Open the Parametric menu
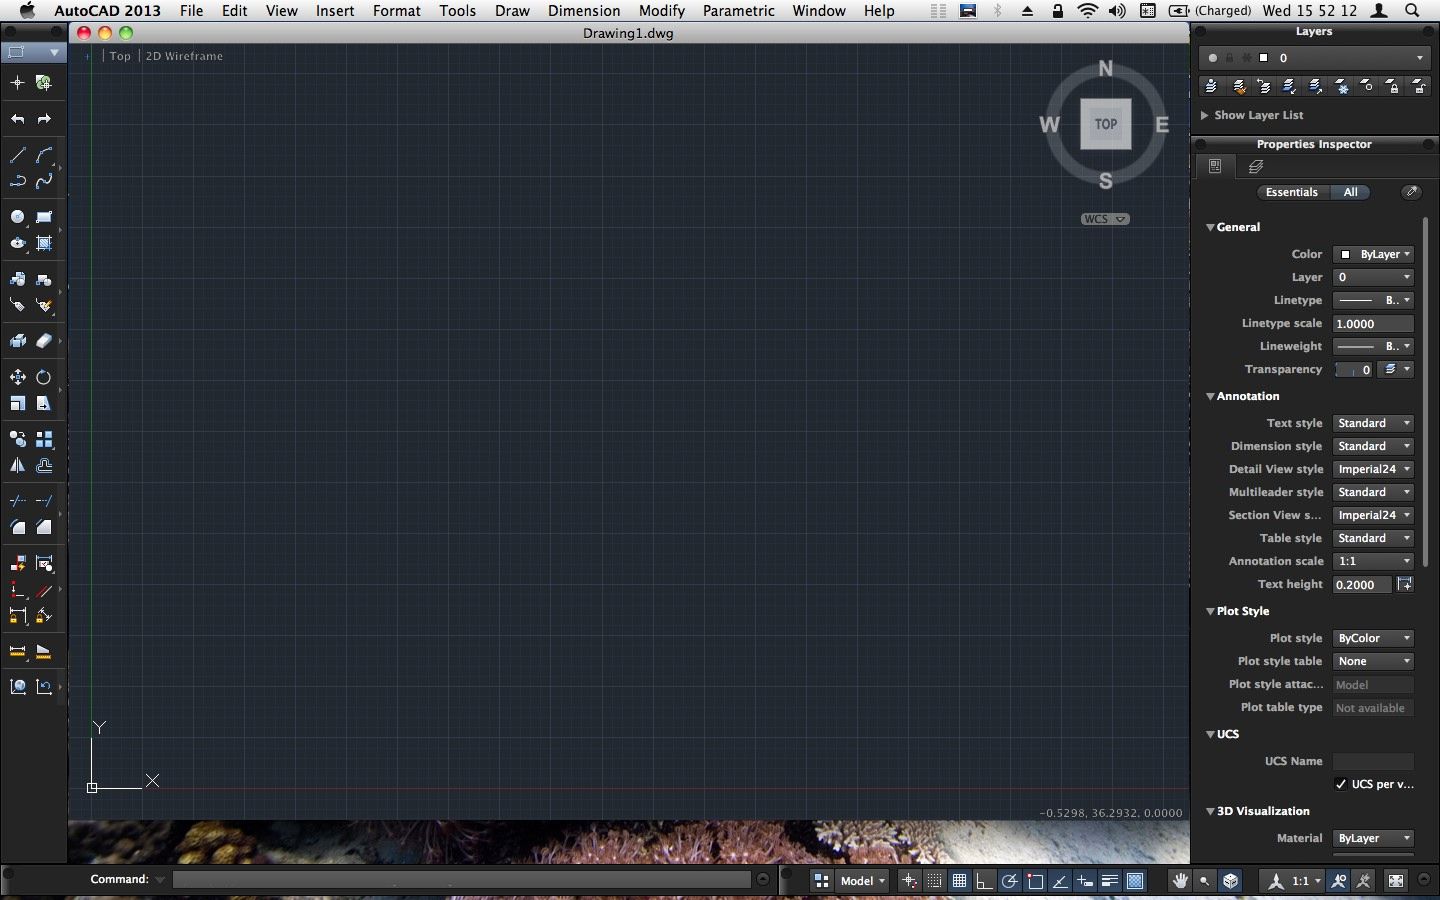Viewport: 1440px width, 900px height. point(739,11)
